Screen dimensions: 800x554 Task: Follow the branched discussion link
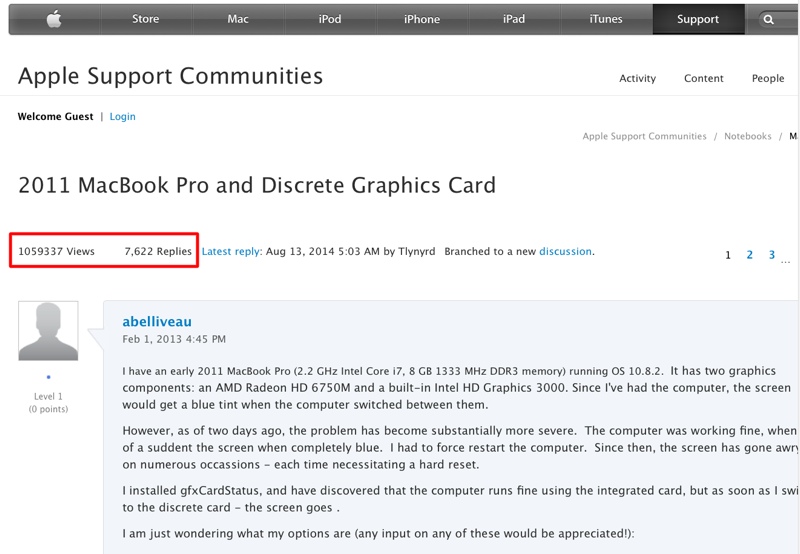pyautogui.click(x=565, y=251)
